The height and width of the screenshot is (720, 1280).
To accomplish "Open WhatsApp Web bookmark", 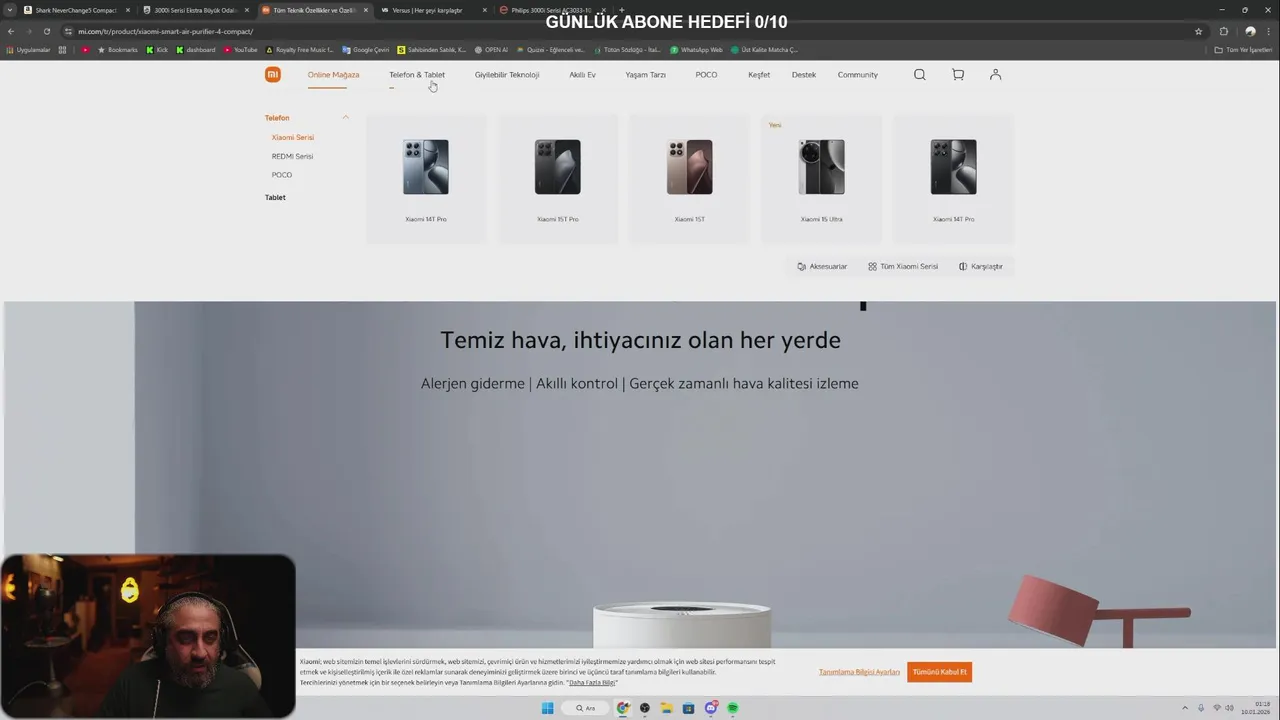I will pos(696,49).
